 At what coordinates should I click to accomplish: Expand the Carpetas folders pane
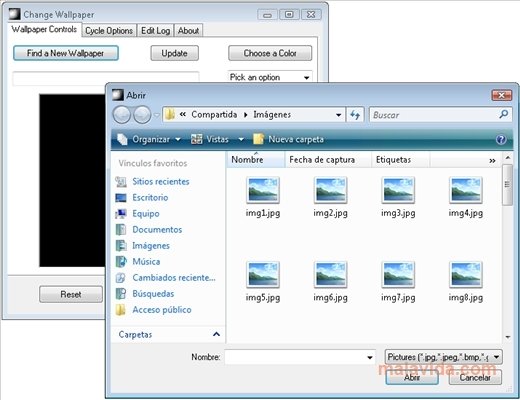(216, 334)
